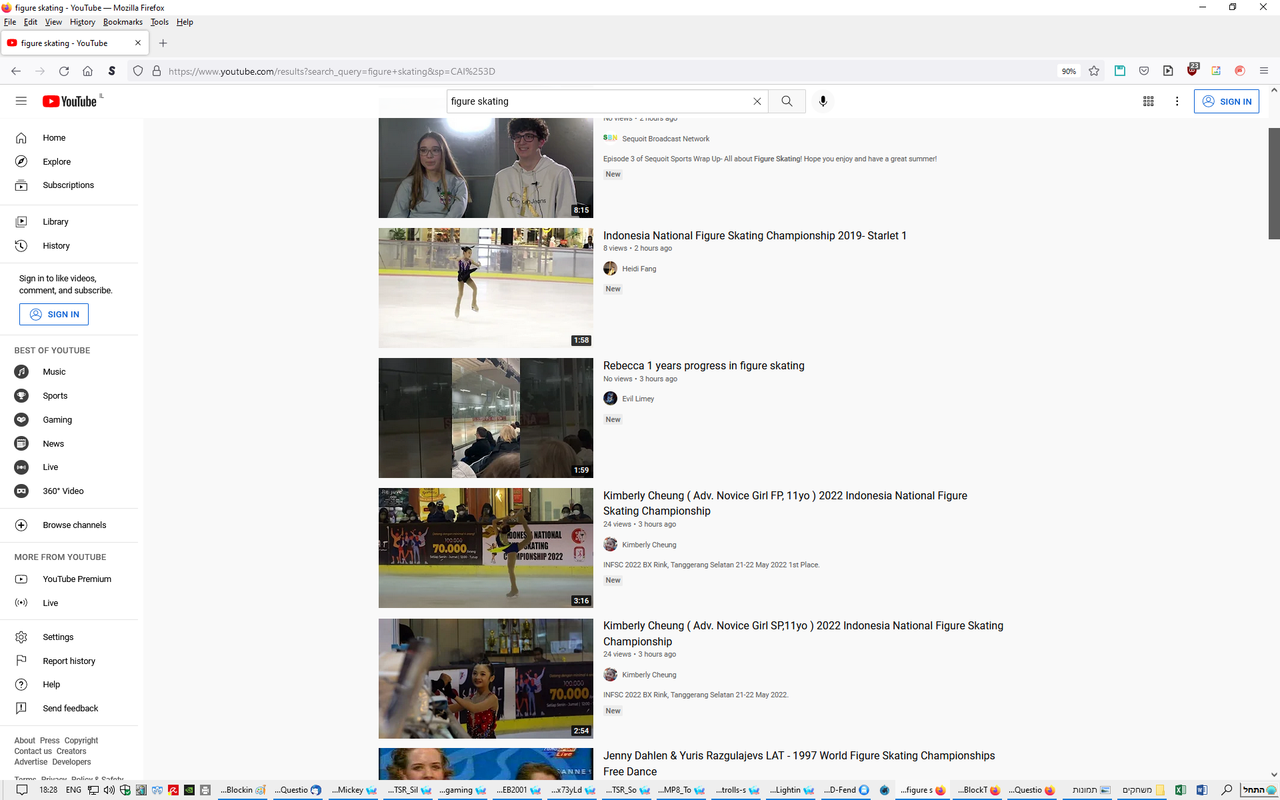1280x800 pixels.
Task: Click the 1:58 skating video thumbnail
Action: click(486, 288)
